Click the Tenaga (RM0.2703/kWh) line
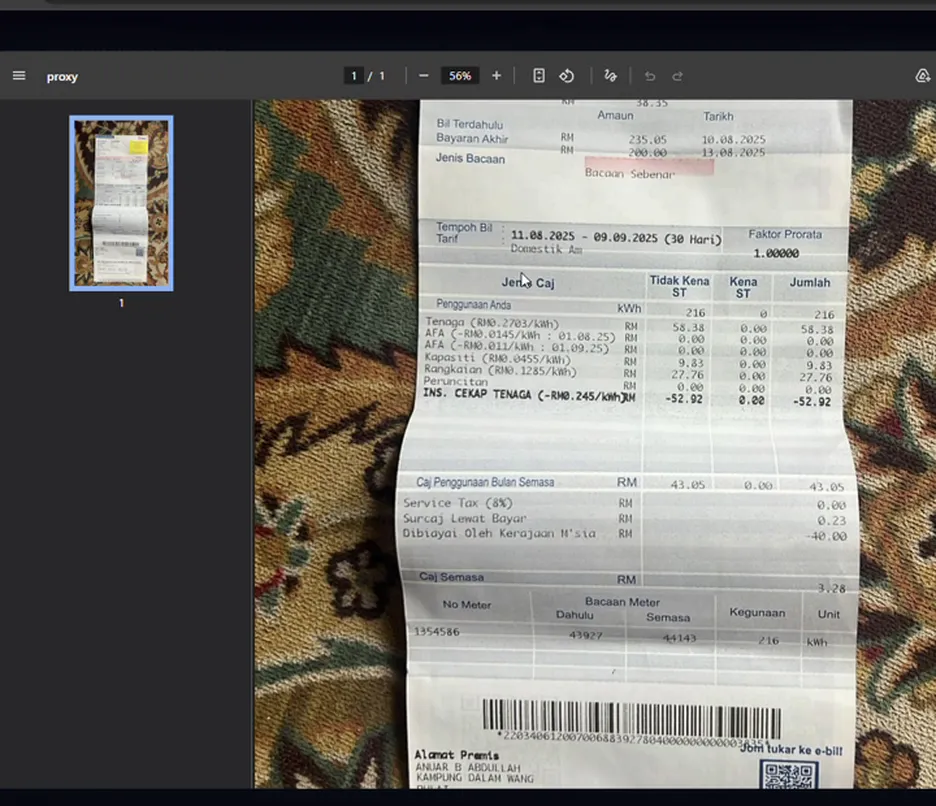 coord(492,323)
